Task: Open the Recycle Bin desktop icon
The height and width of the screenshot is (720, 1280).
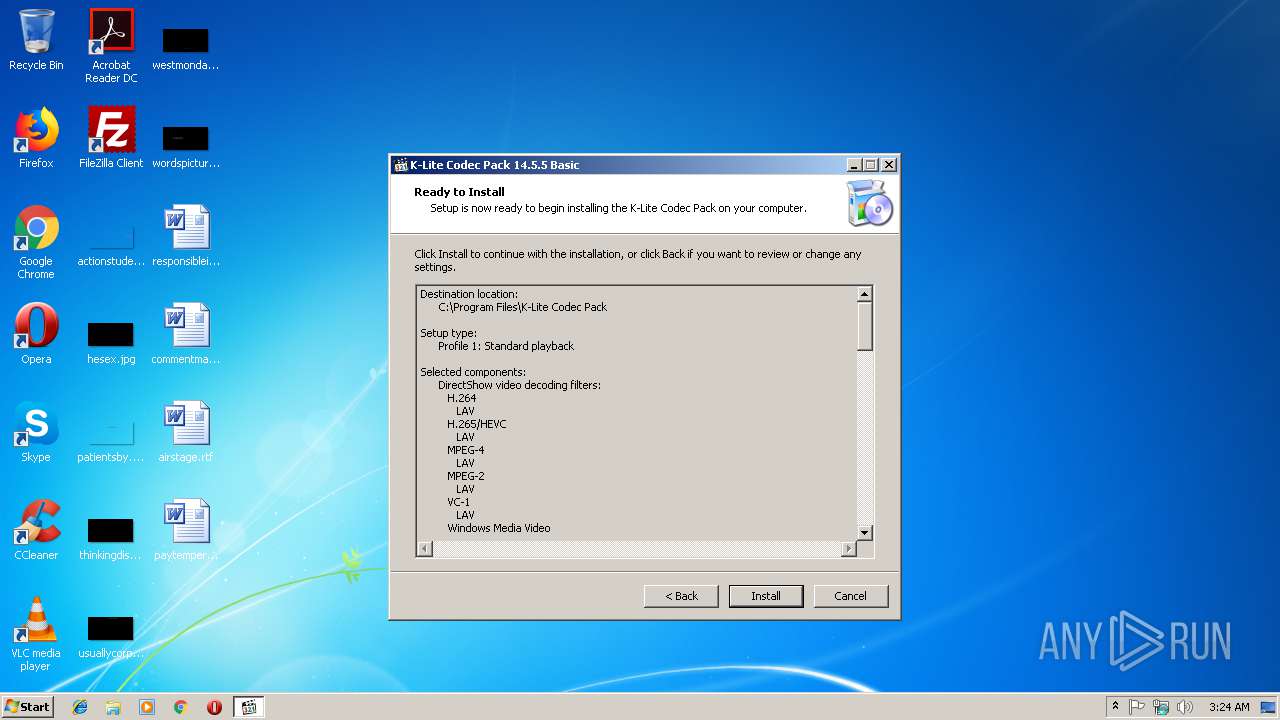Action: pyautogui.click(x=36, y=40)
